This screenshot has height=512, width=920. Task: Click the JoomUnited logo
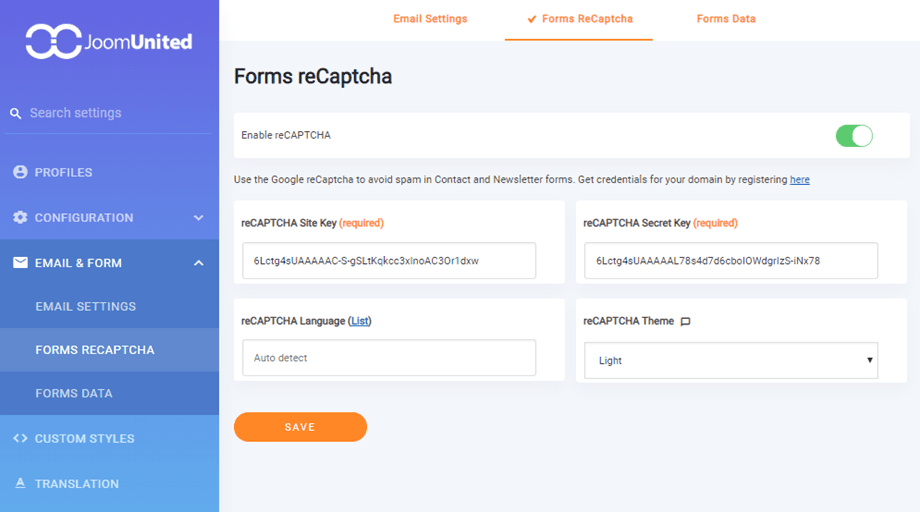(109, 42)
